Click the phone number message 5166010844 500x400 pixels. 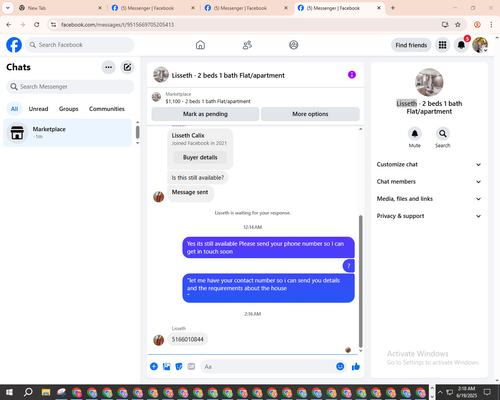188,339
